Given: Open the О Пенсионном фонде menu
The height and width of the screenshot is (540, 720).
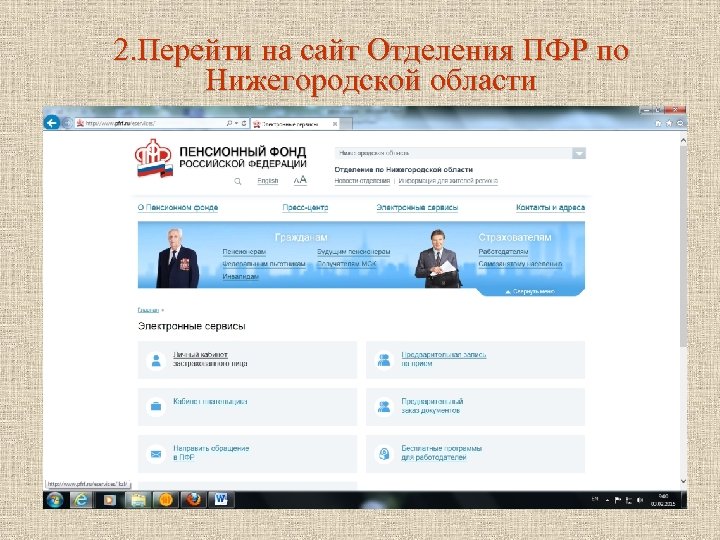Looking at the screenshot, I should point(178,208).
